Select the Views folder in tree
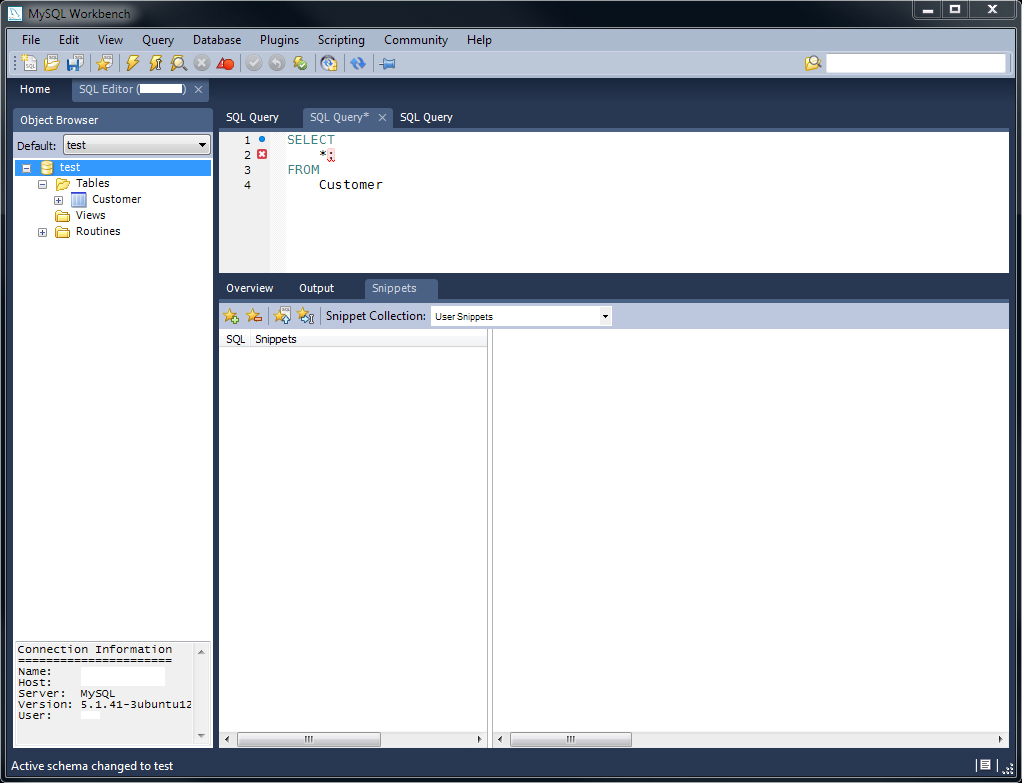This screenshot has height=783, width=1022. pyautogui.click(x=91, y=215)
